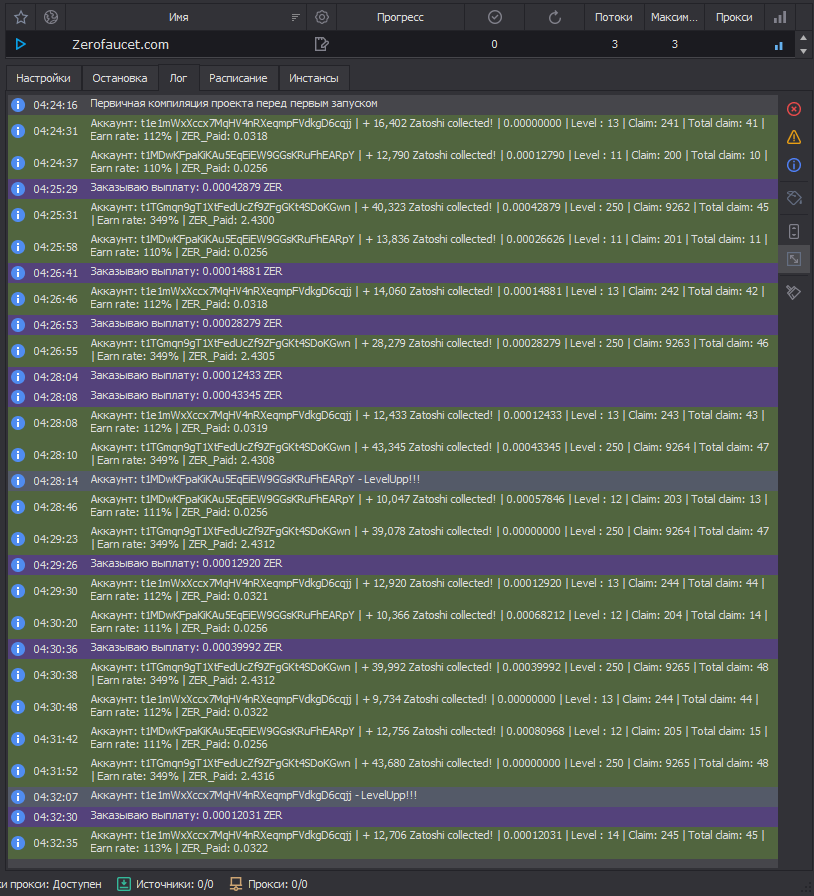Click the log color fill bucket icon
Screen dimensions: 814x896
(x=794, y=197)
